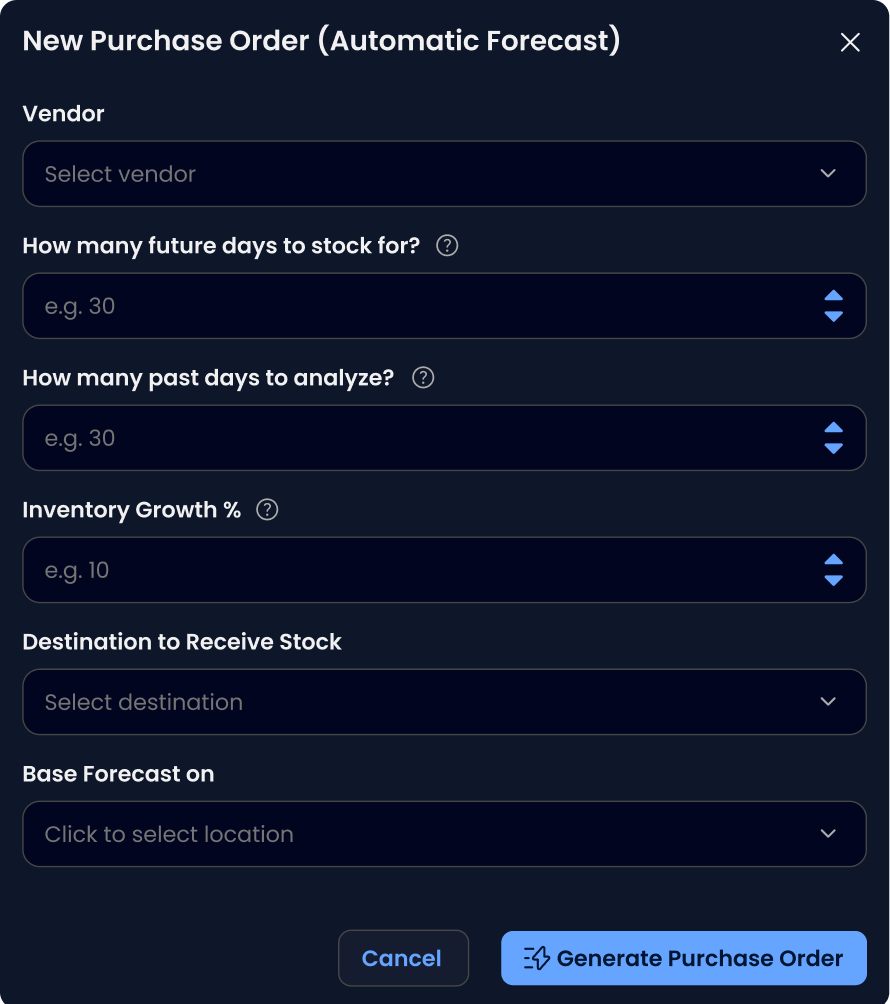Expand the Select destination dropdown

click(420, 702)
